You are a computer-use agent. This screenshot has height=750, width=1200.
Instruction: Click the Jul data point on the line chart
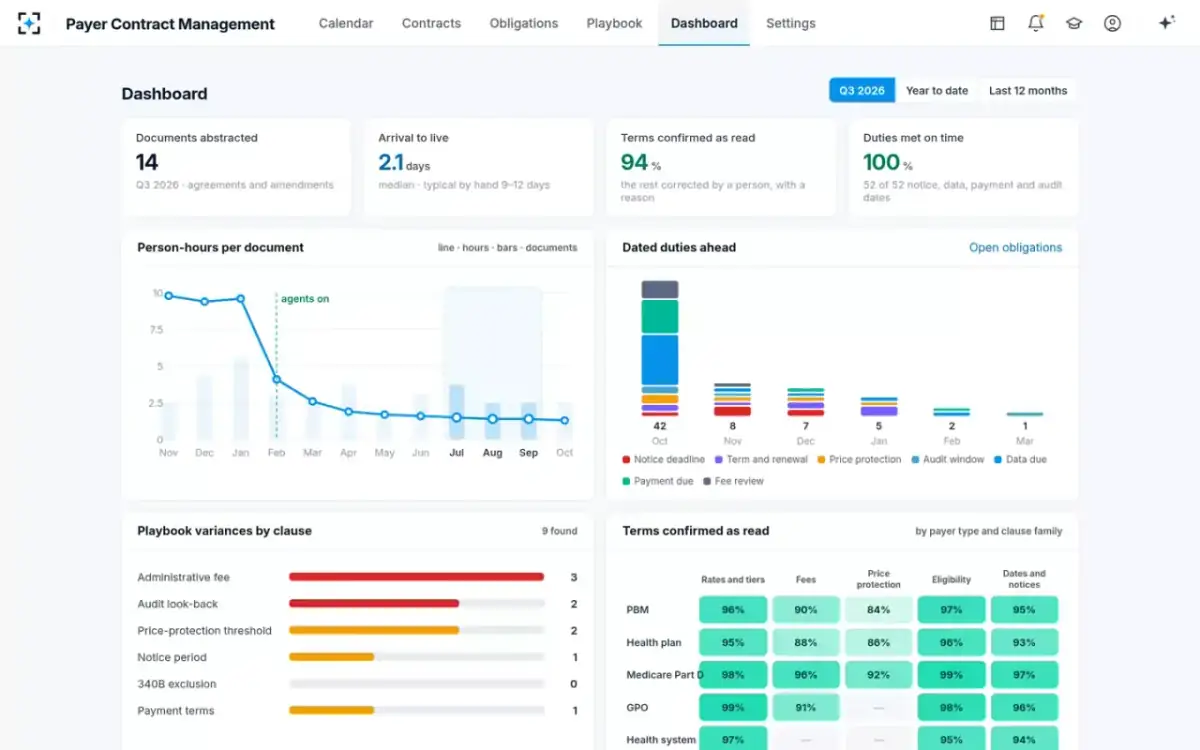coord(457,417)
